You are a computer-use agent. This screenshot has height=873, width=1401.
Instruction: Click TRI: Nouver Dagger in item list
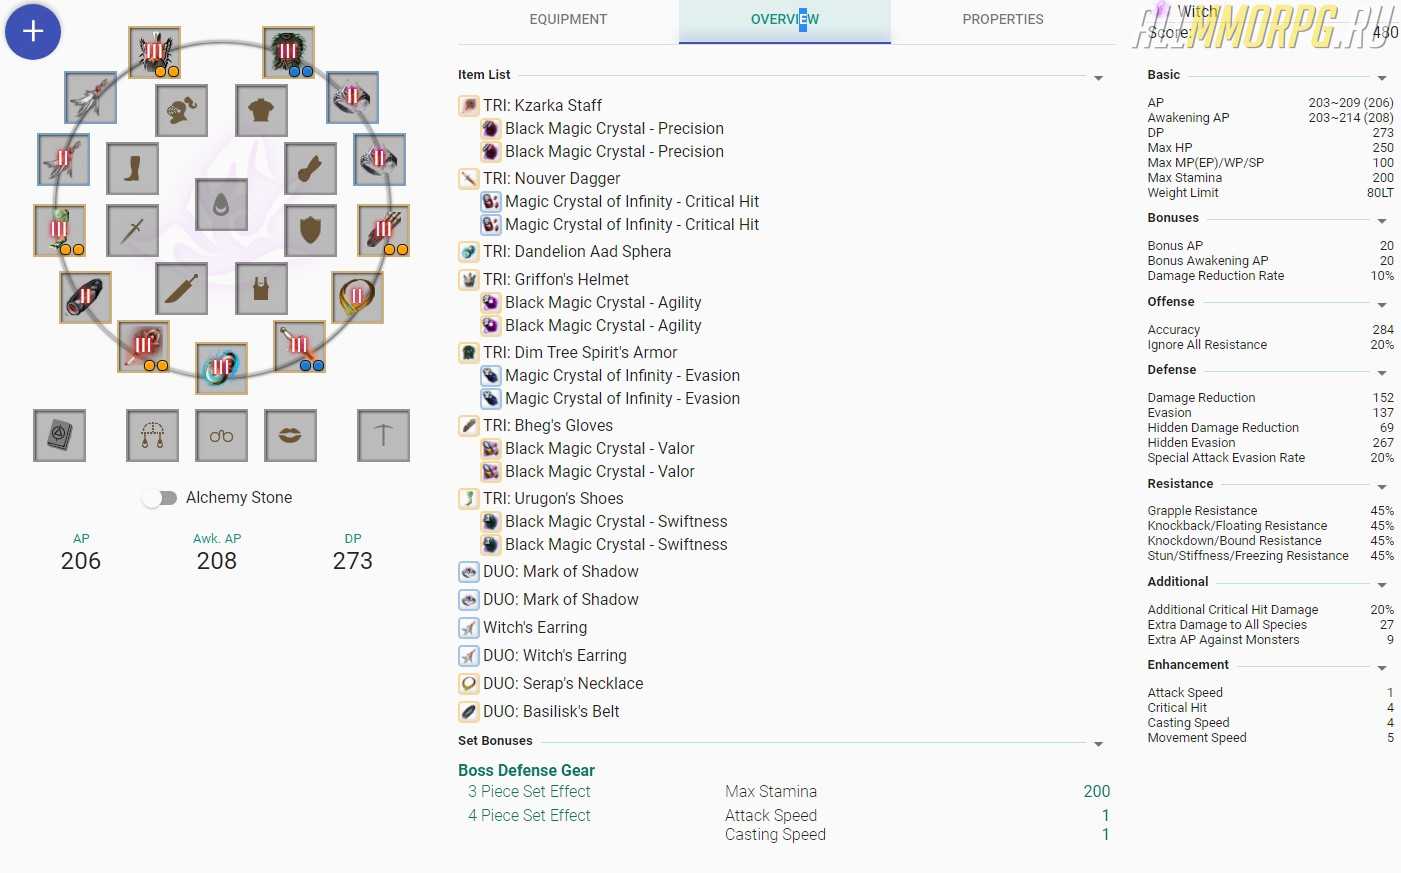552,178
